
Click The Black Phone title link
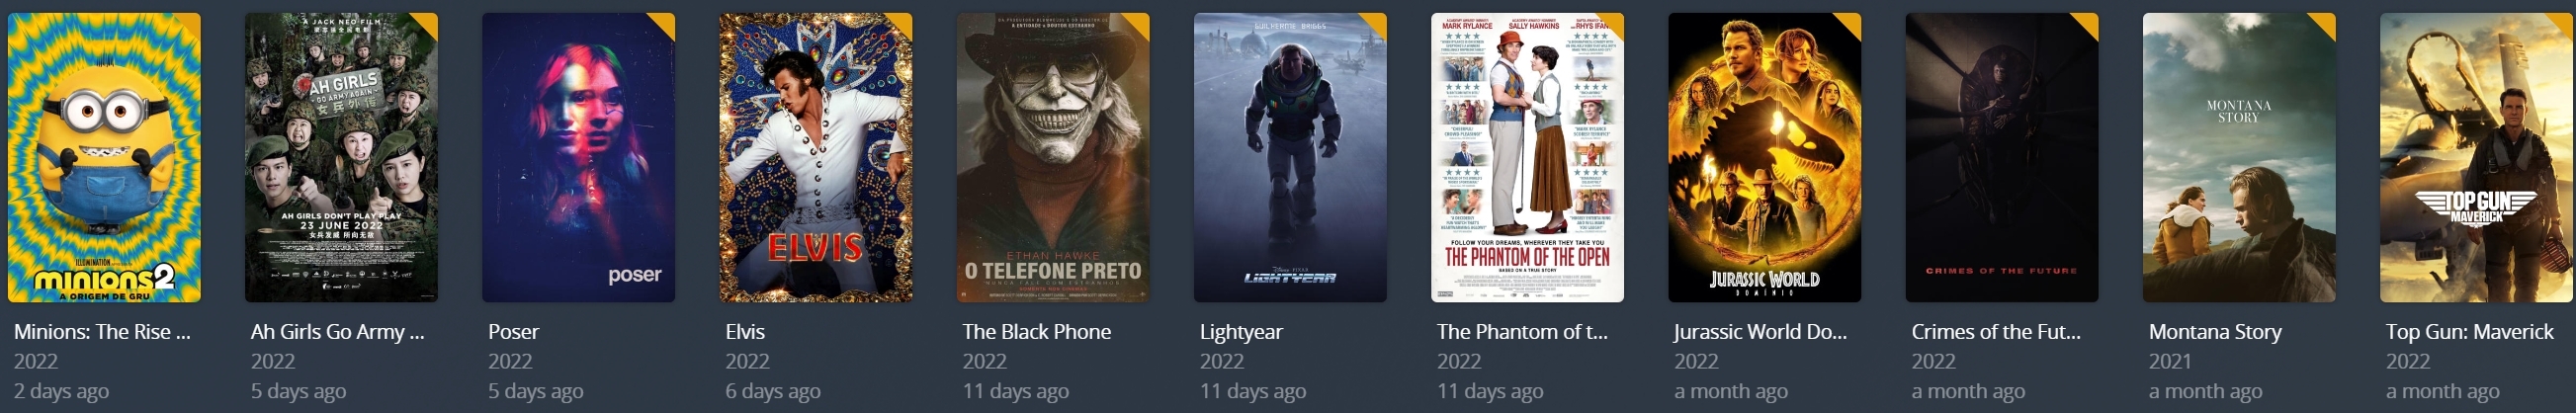click(x=1037, y=331)
